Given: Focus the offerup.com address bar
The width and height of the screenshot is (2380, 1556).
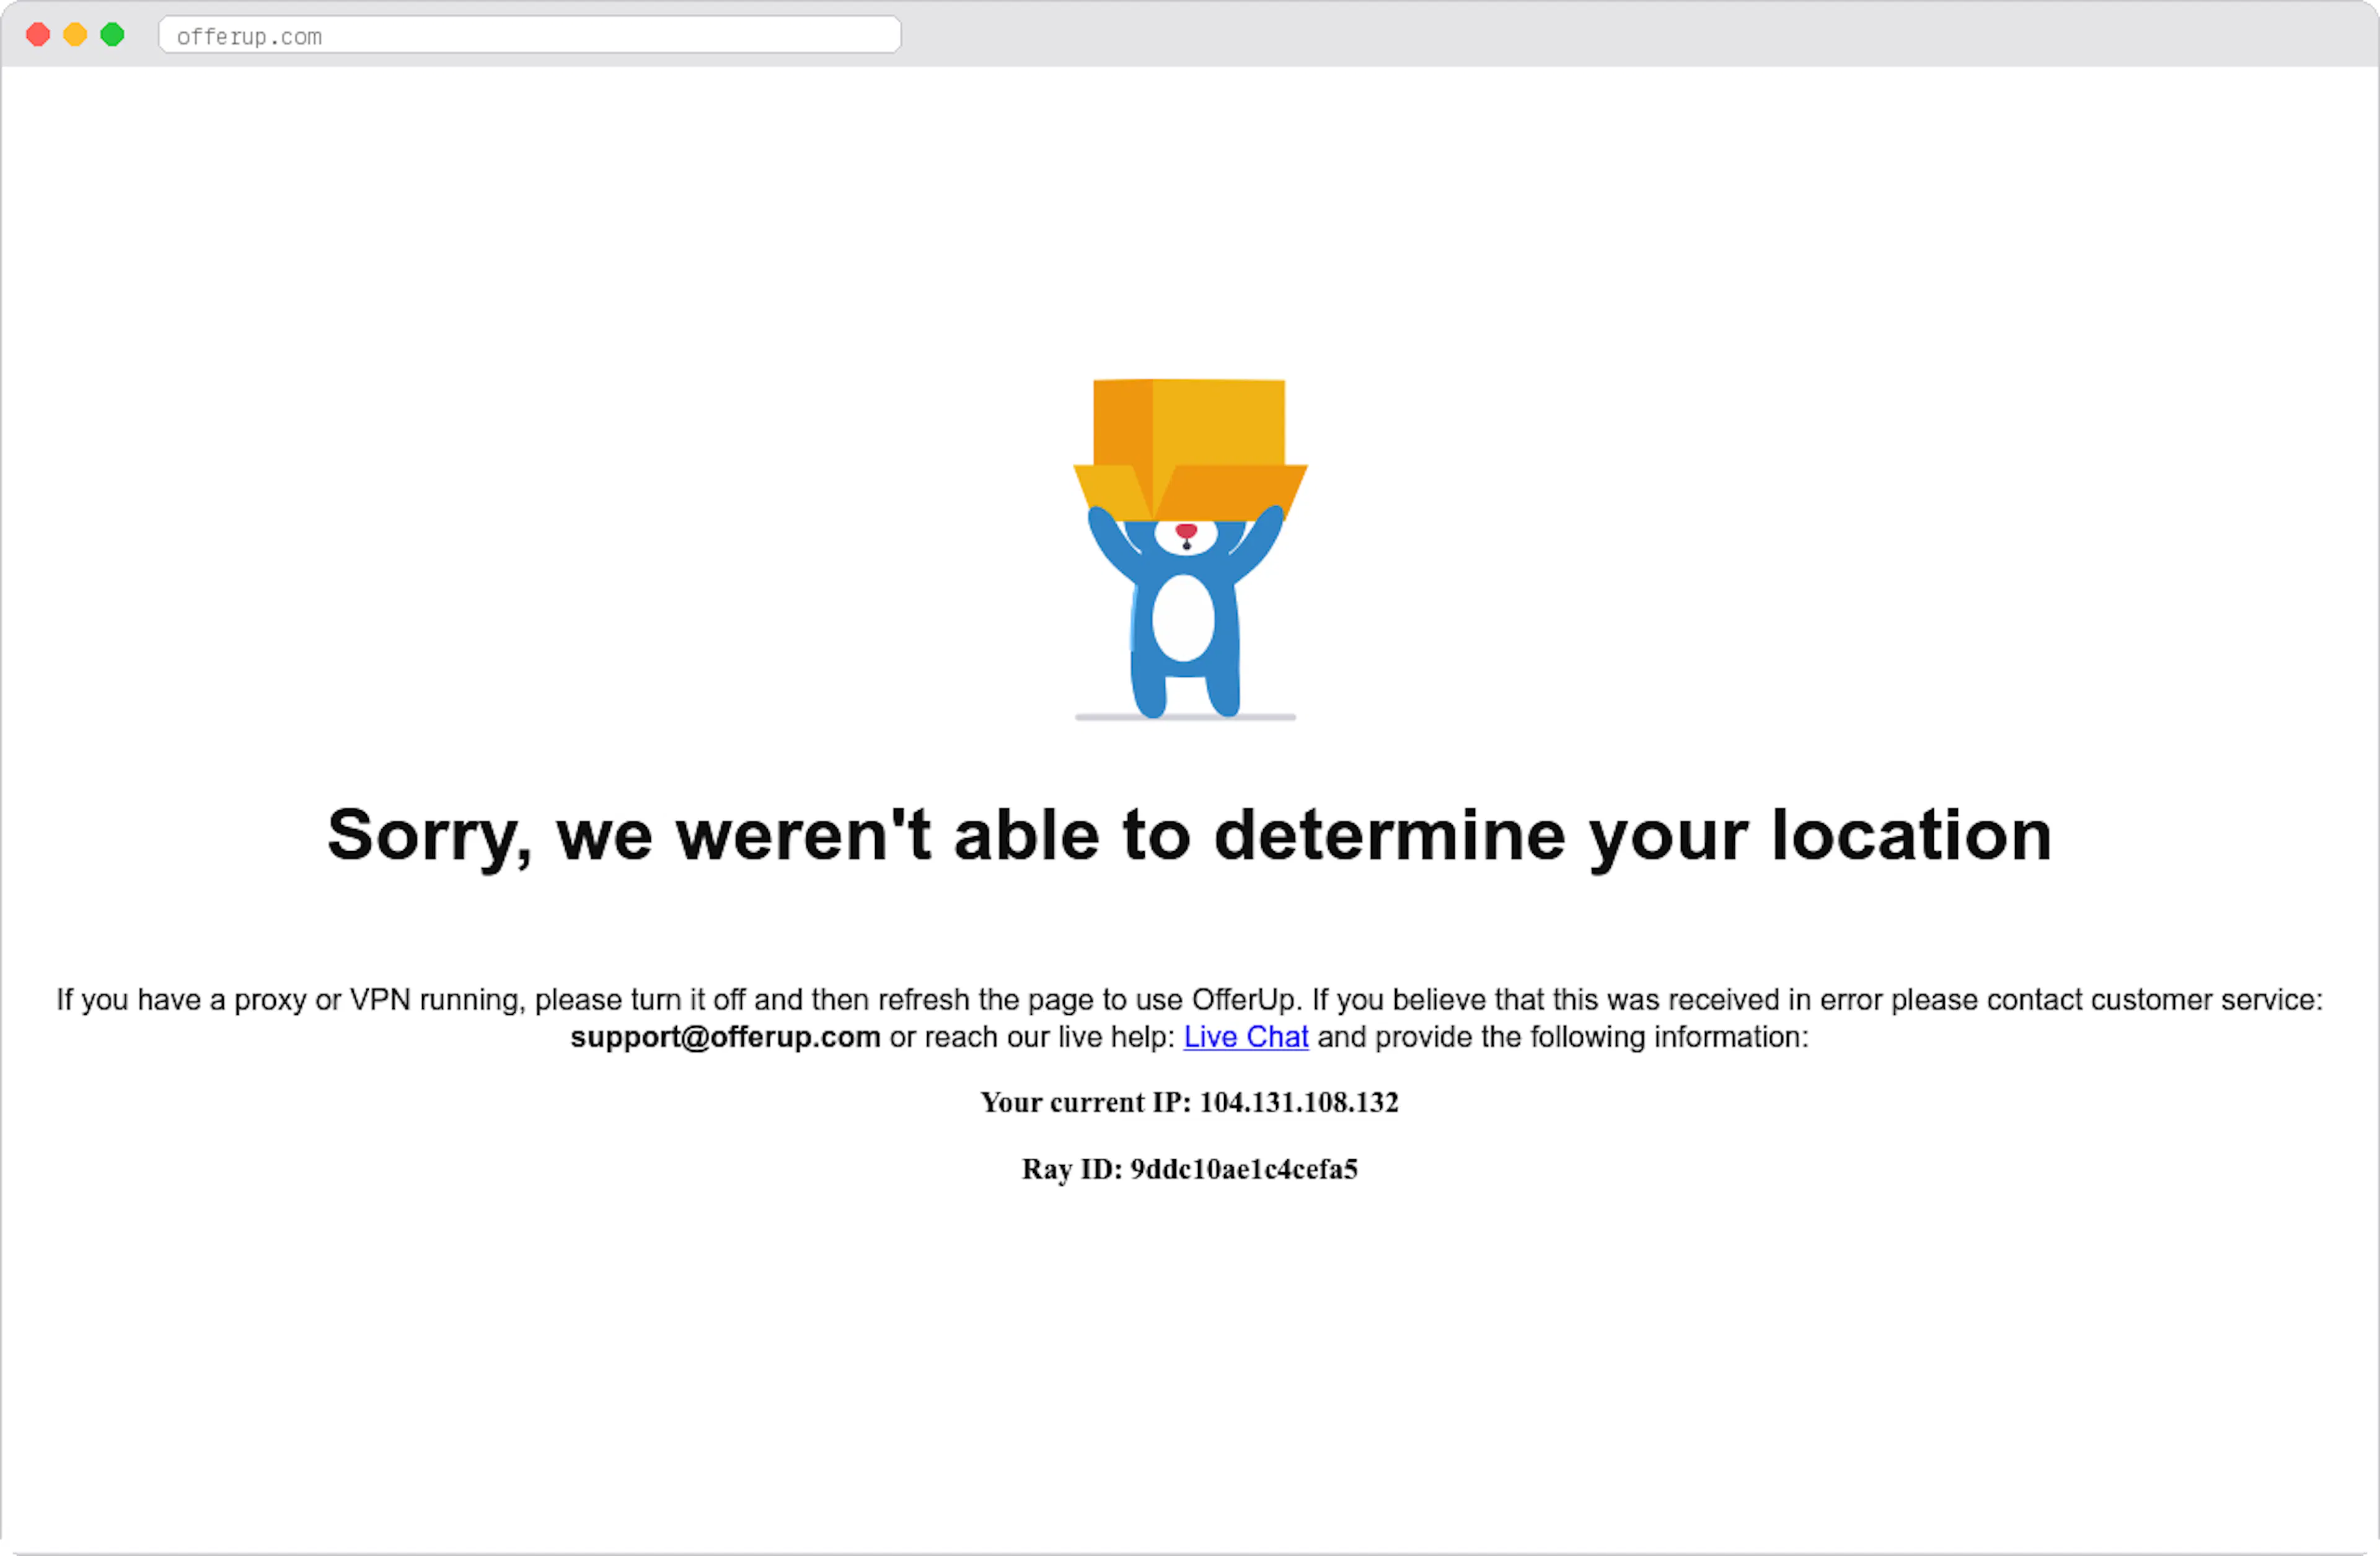Looking at the screenshot, I should click(x=530, y=35).
